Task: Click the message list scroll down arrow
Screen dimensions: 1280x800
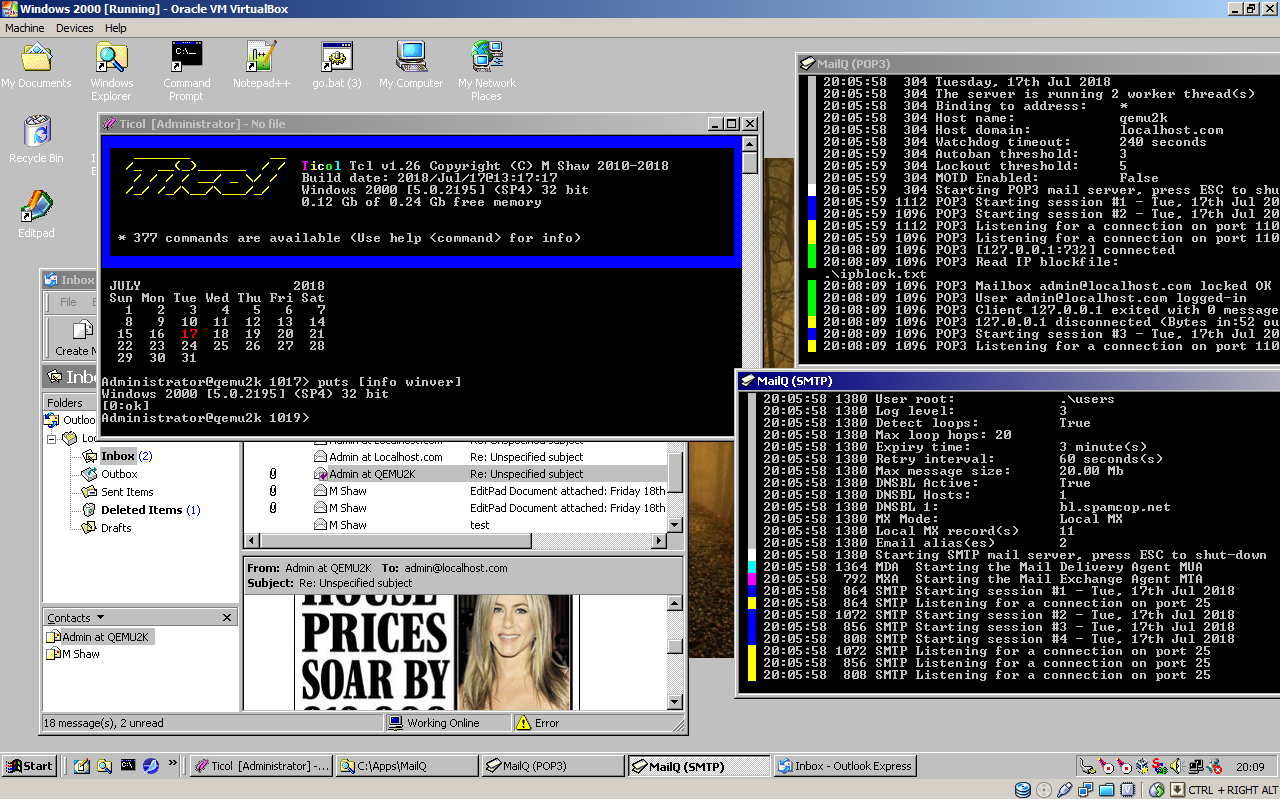Action: (x=675, y=525)
